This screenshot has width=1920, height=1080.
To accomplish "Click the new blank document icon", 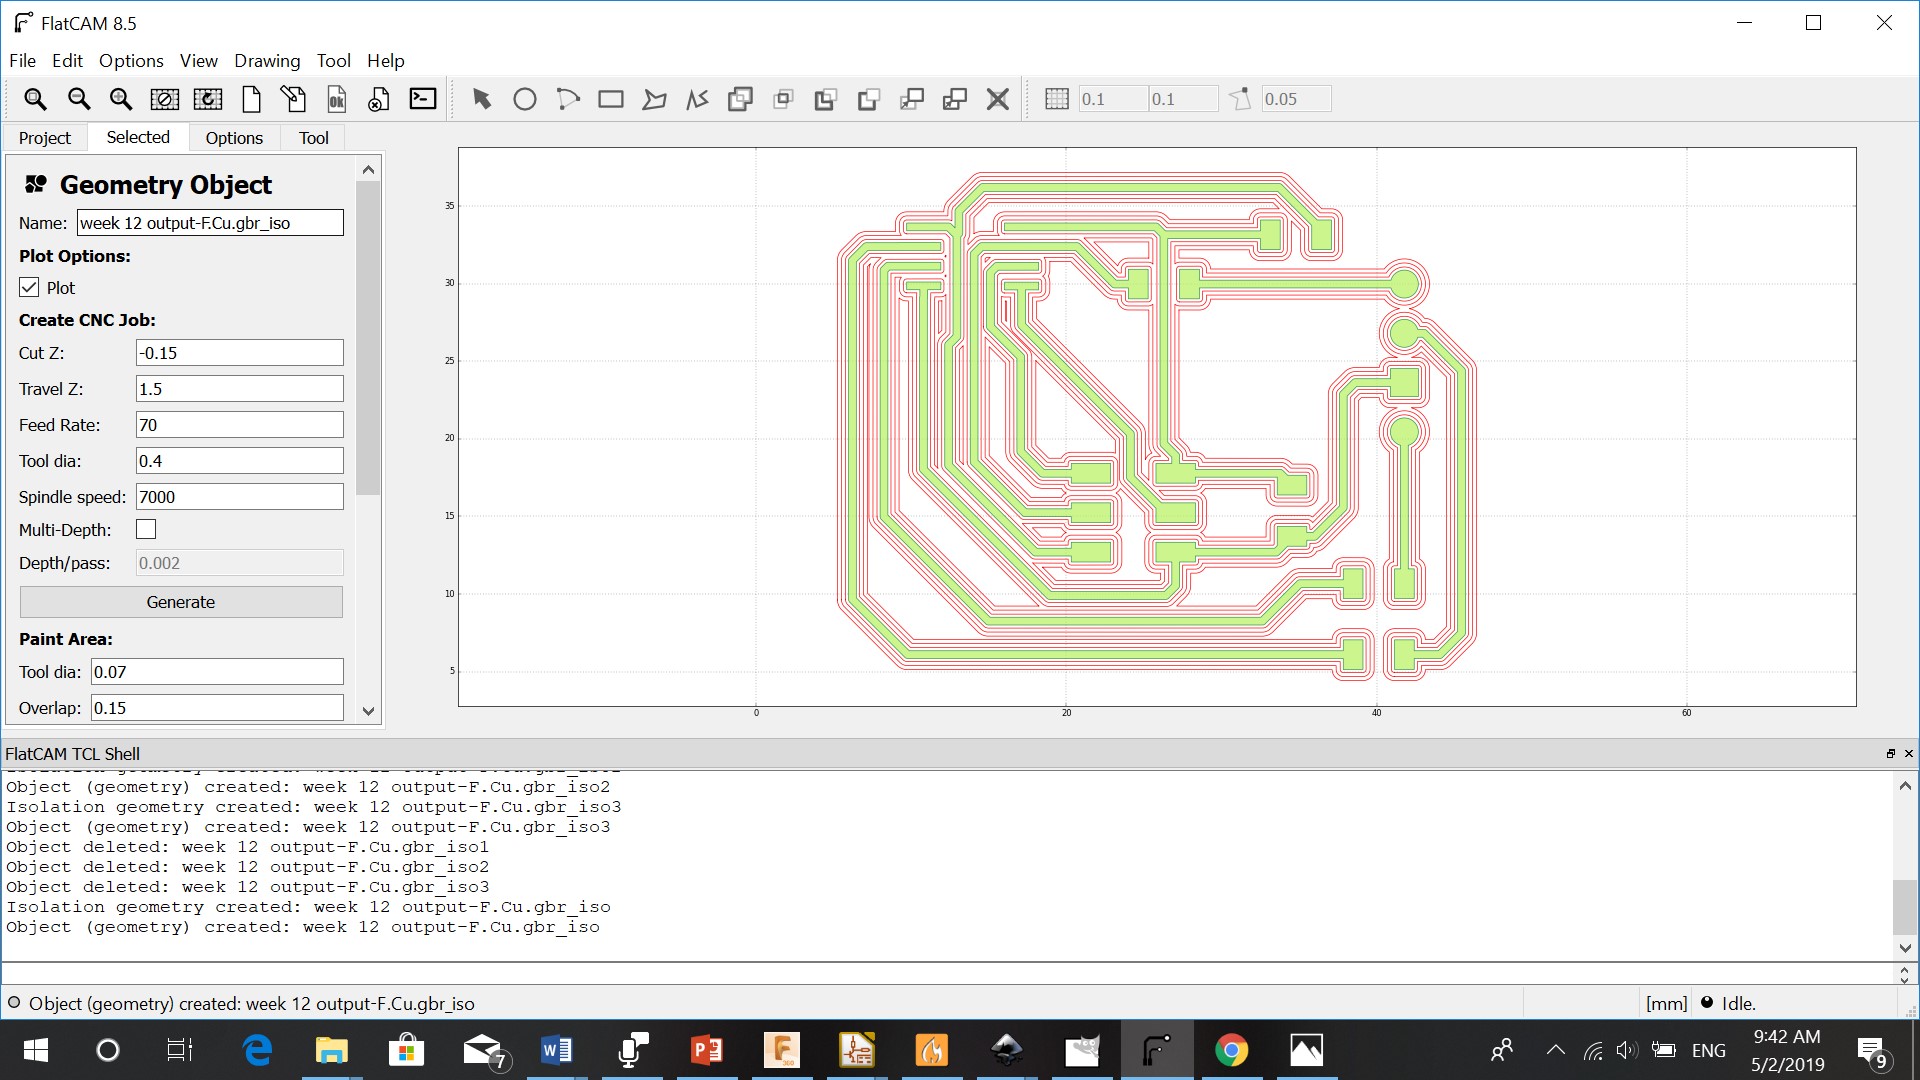I will click(x=251, y=99).
